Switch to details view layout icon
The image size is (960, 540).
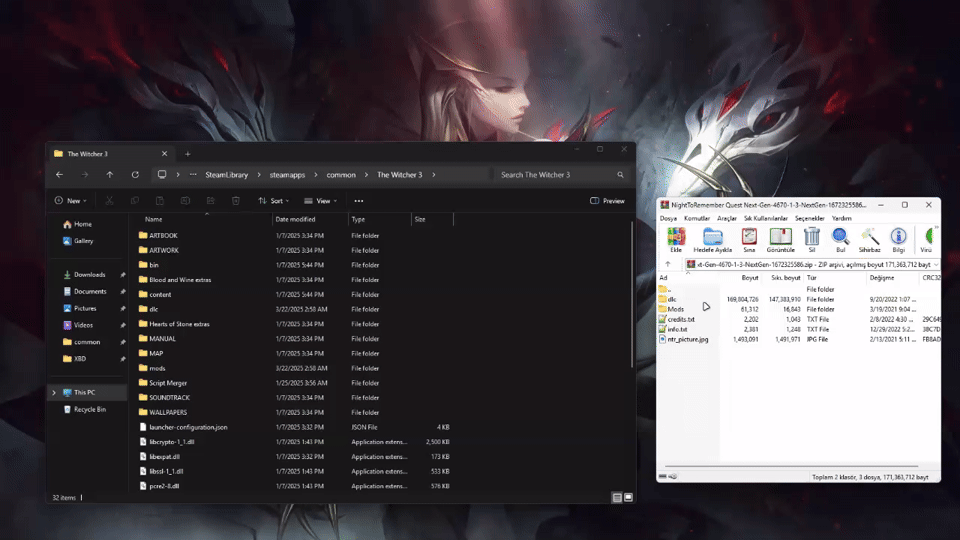pos(617,498)
